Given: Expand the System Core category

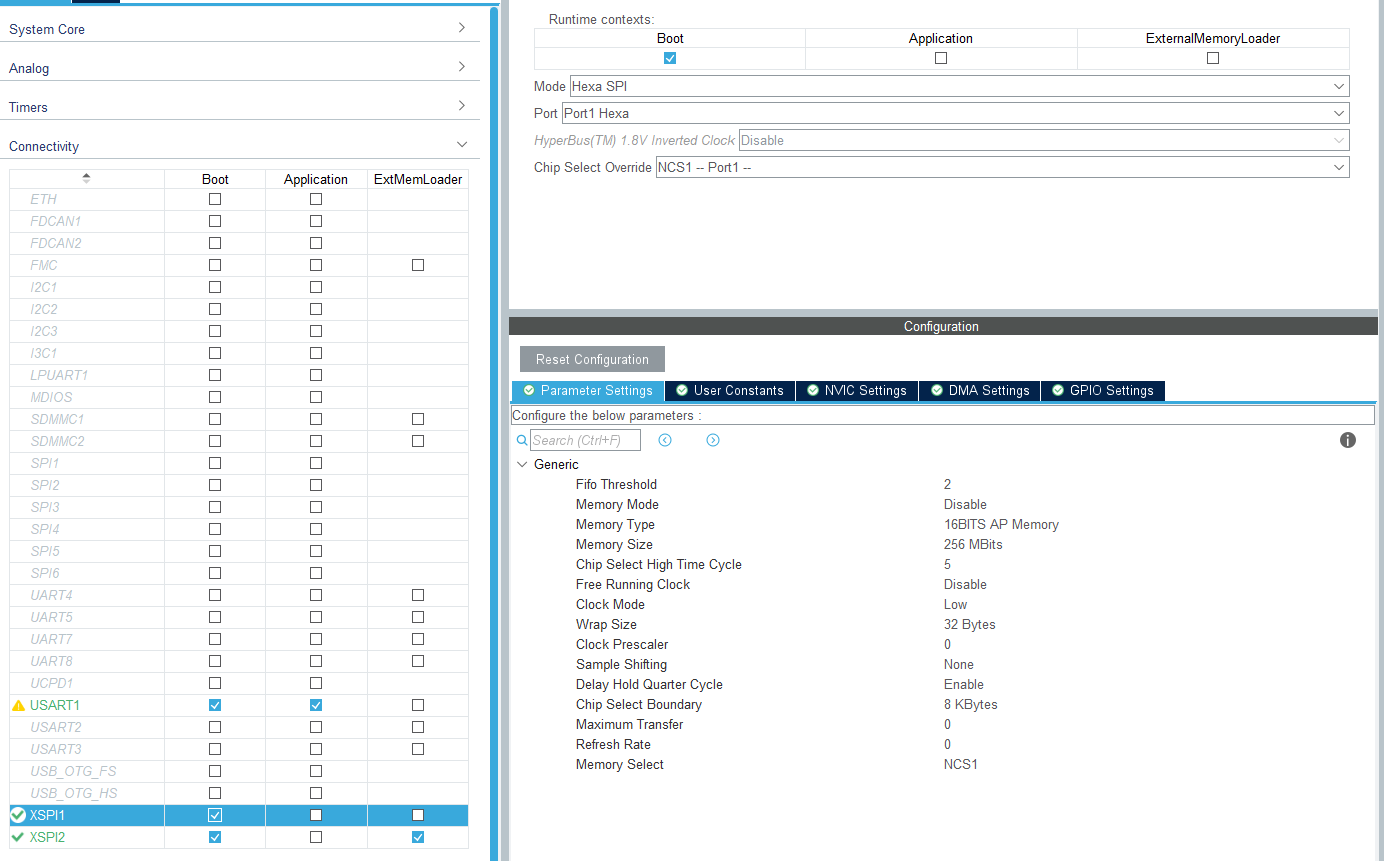Looking at the screenshot, I should (x=238, y=29).
